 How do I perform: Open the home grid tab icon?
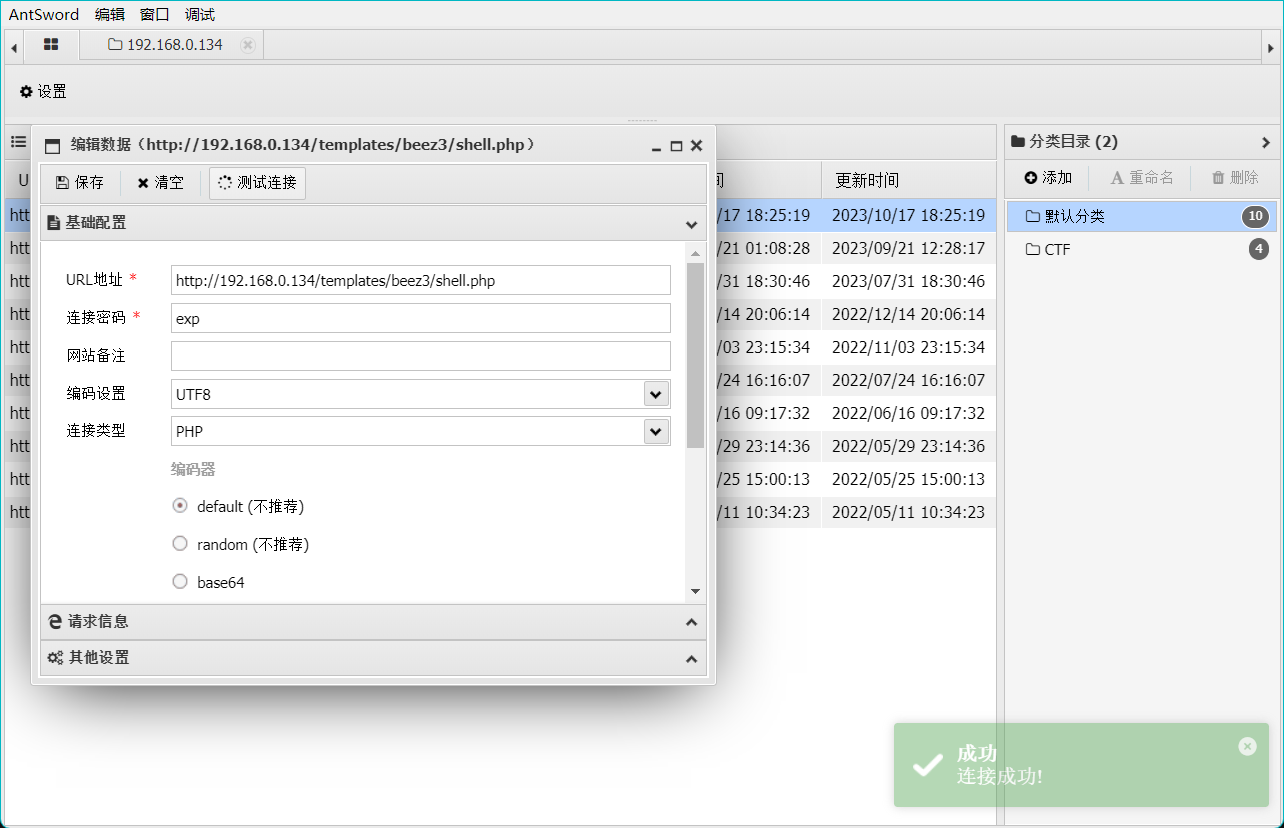pos(51,45)
